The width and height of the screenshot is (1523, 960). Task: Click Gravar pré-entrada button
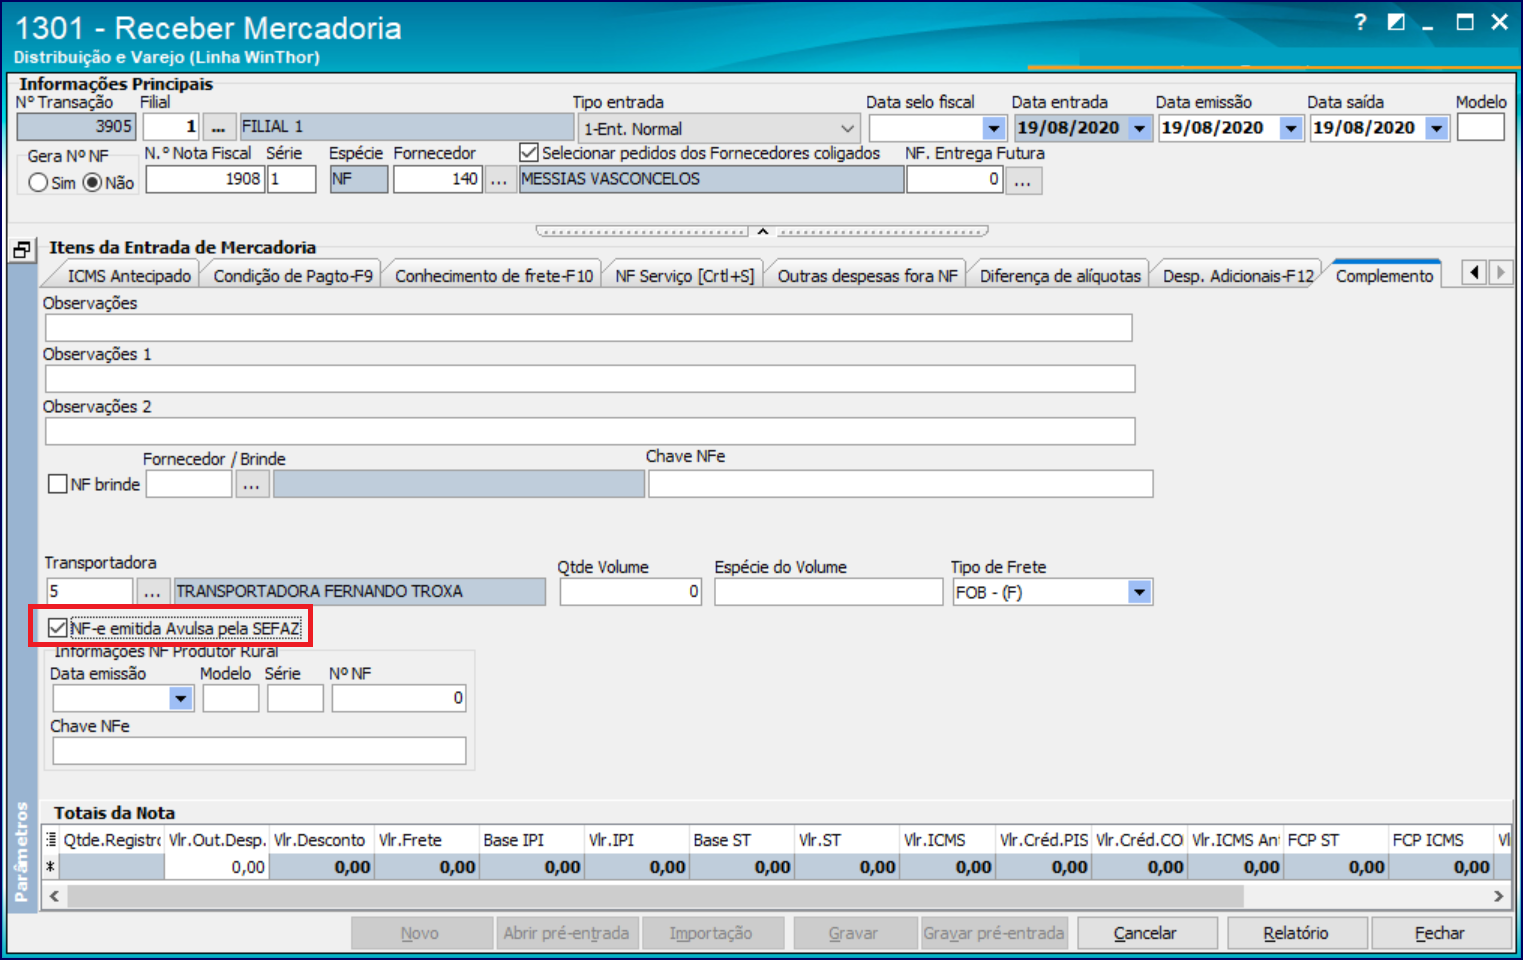click(x=994, y=933)
